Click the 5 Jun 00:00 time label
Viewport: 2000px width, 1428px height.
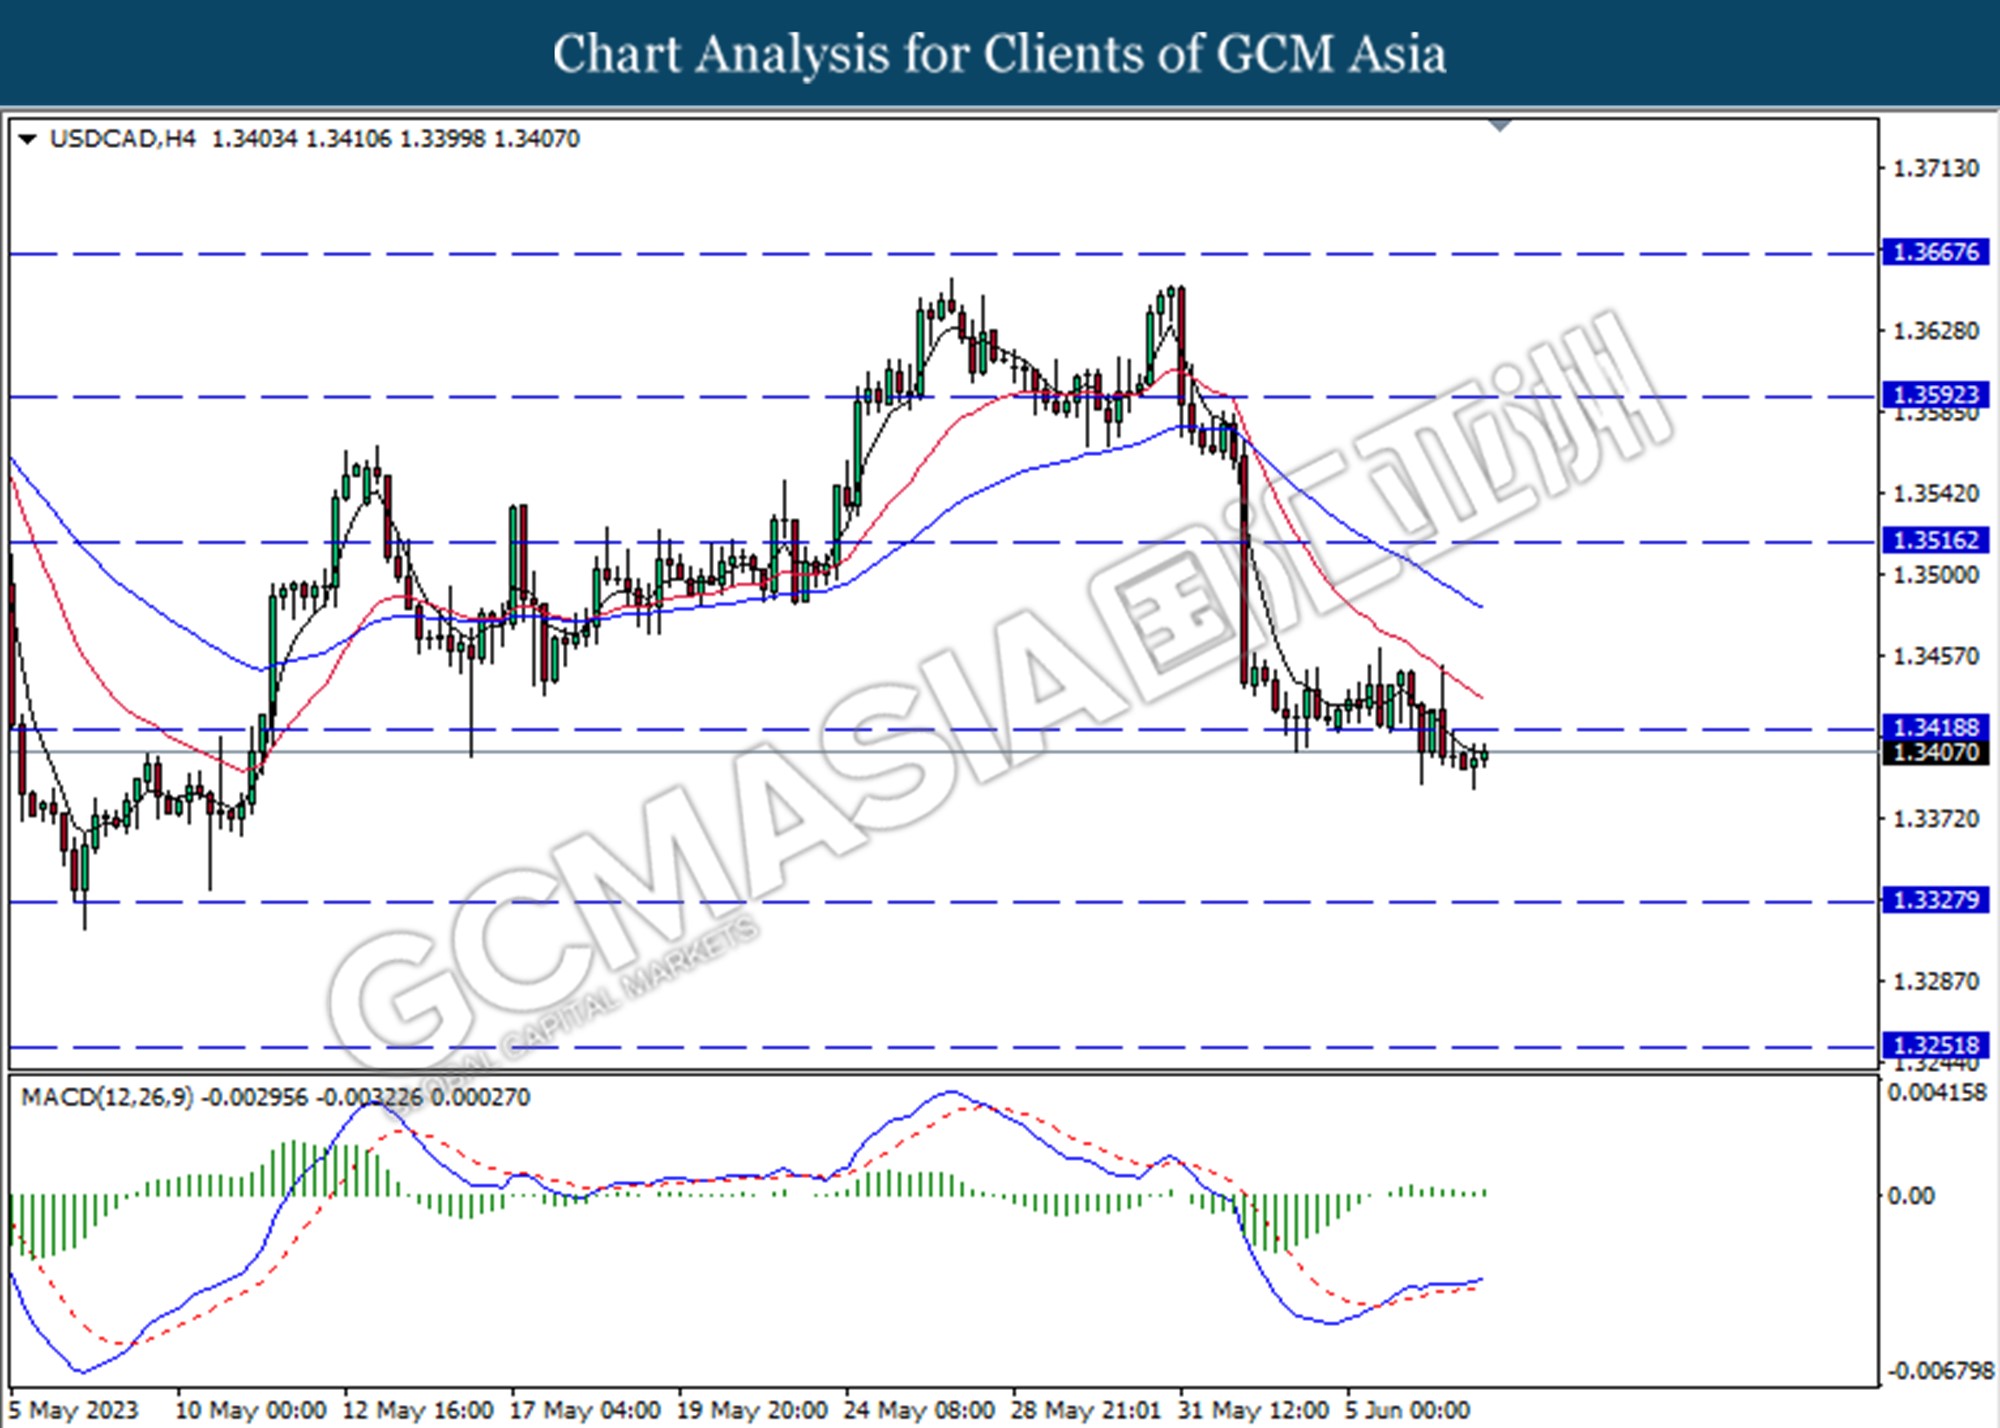point(1407,1411)
